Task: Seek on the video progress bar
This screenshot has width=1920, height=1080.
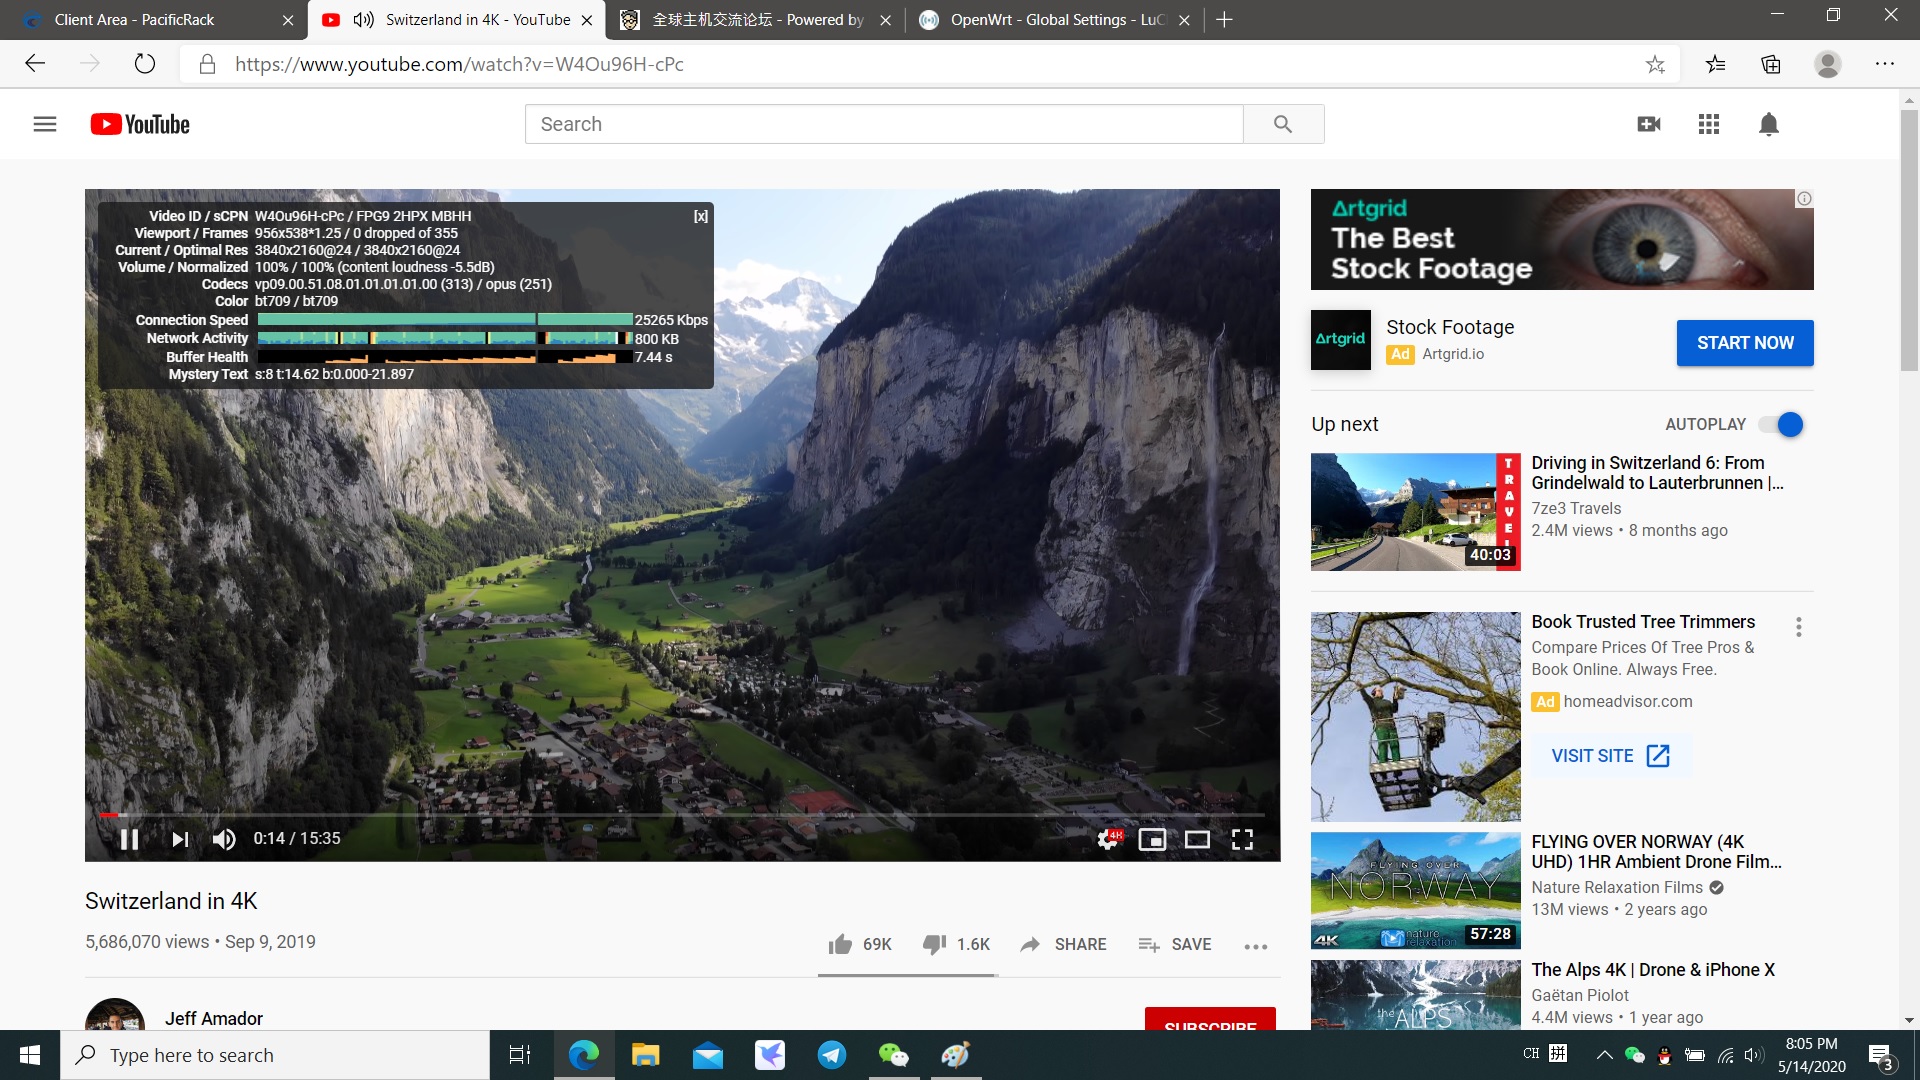Action: click(682, 815)
